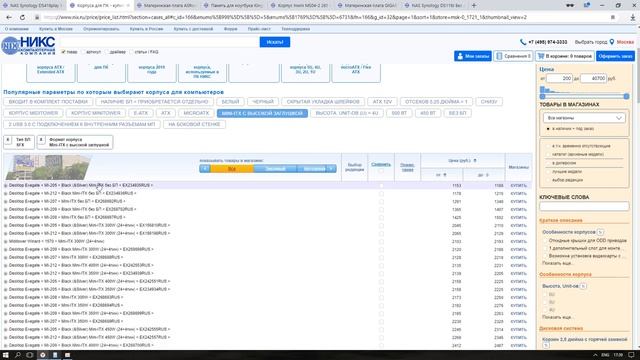This screenshot has width=640, height=360.
Task: Open browser downloads icon at toolbar right
Action: (x=633, y=18)
